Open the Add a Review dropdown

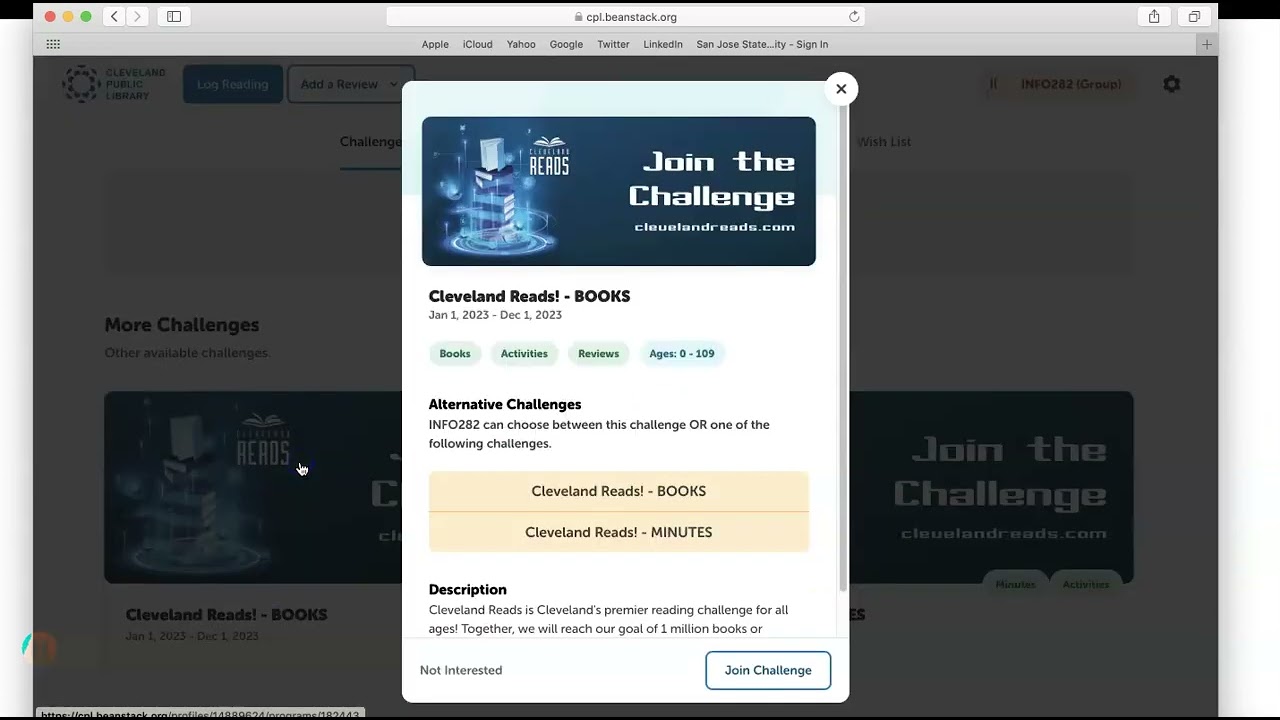pos(350,84)
